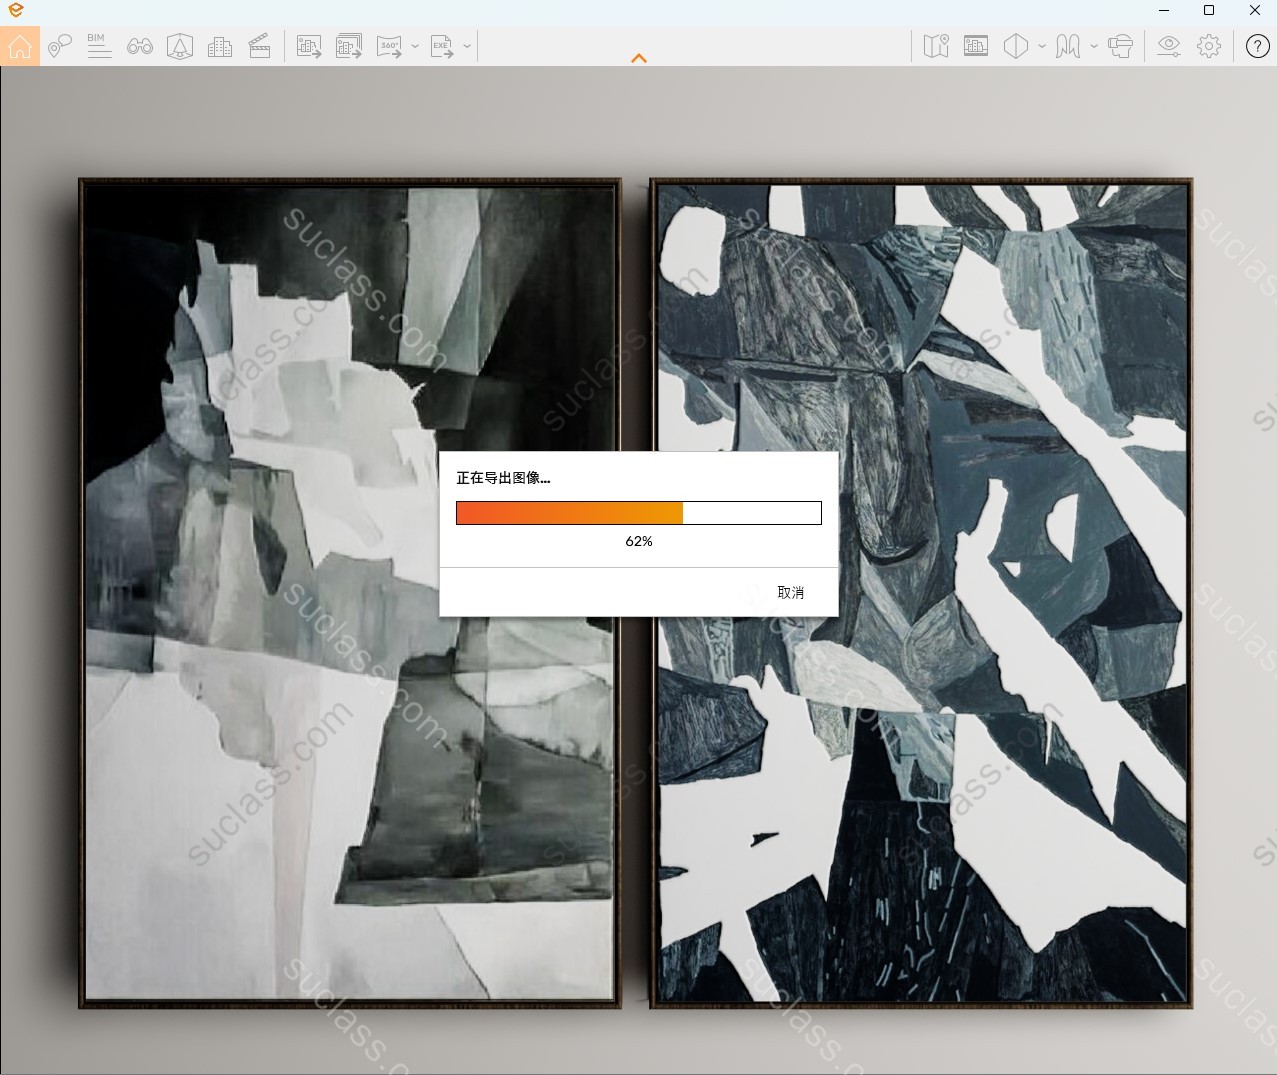Toggle the eye view settings icon
Screen dimensions: 1277x1075
[1168, 46]
